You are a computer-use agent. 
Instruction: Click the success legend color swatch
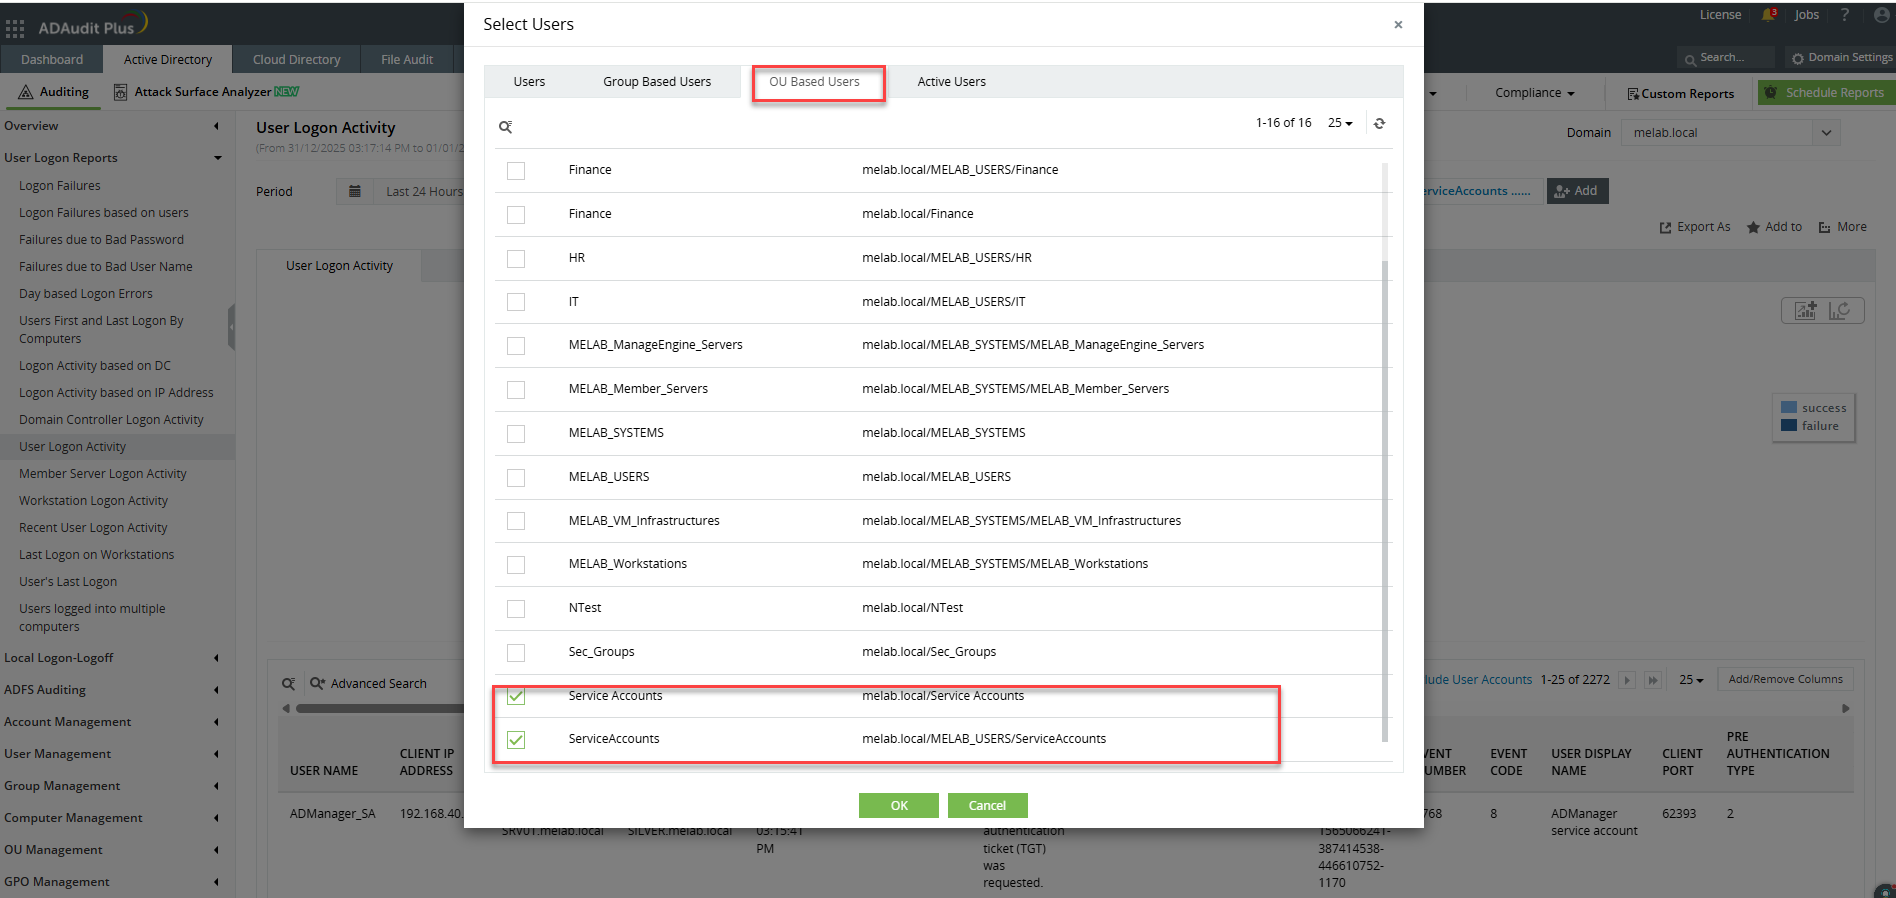1789,407
